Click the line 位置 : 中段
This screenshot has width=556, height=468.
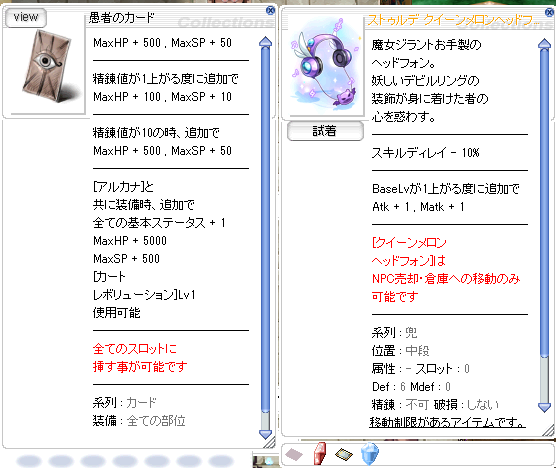tap(400, 351)
